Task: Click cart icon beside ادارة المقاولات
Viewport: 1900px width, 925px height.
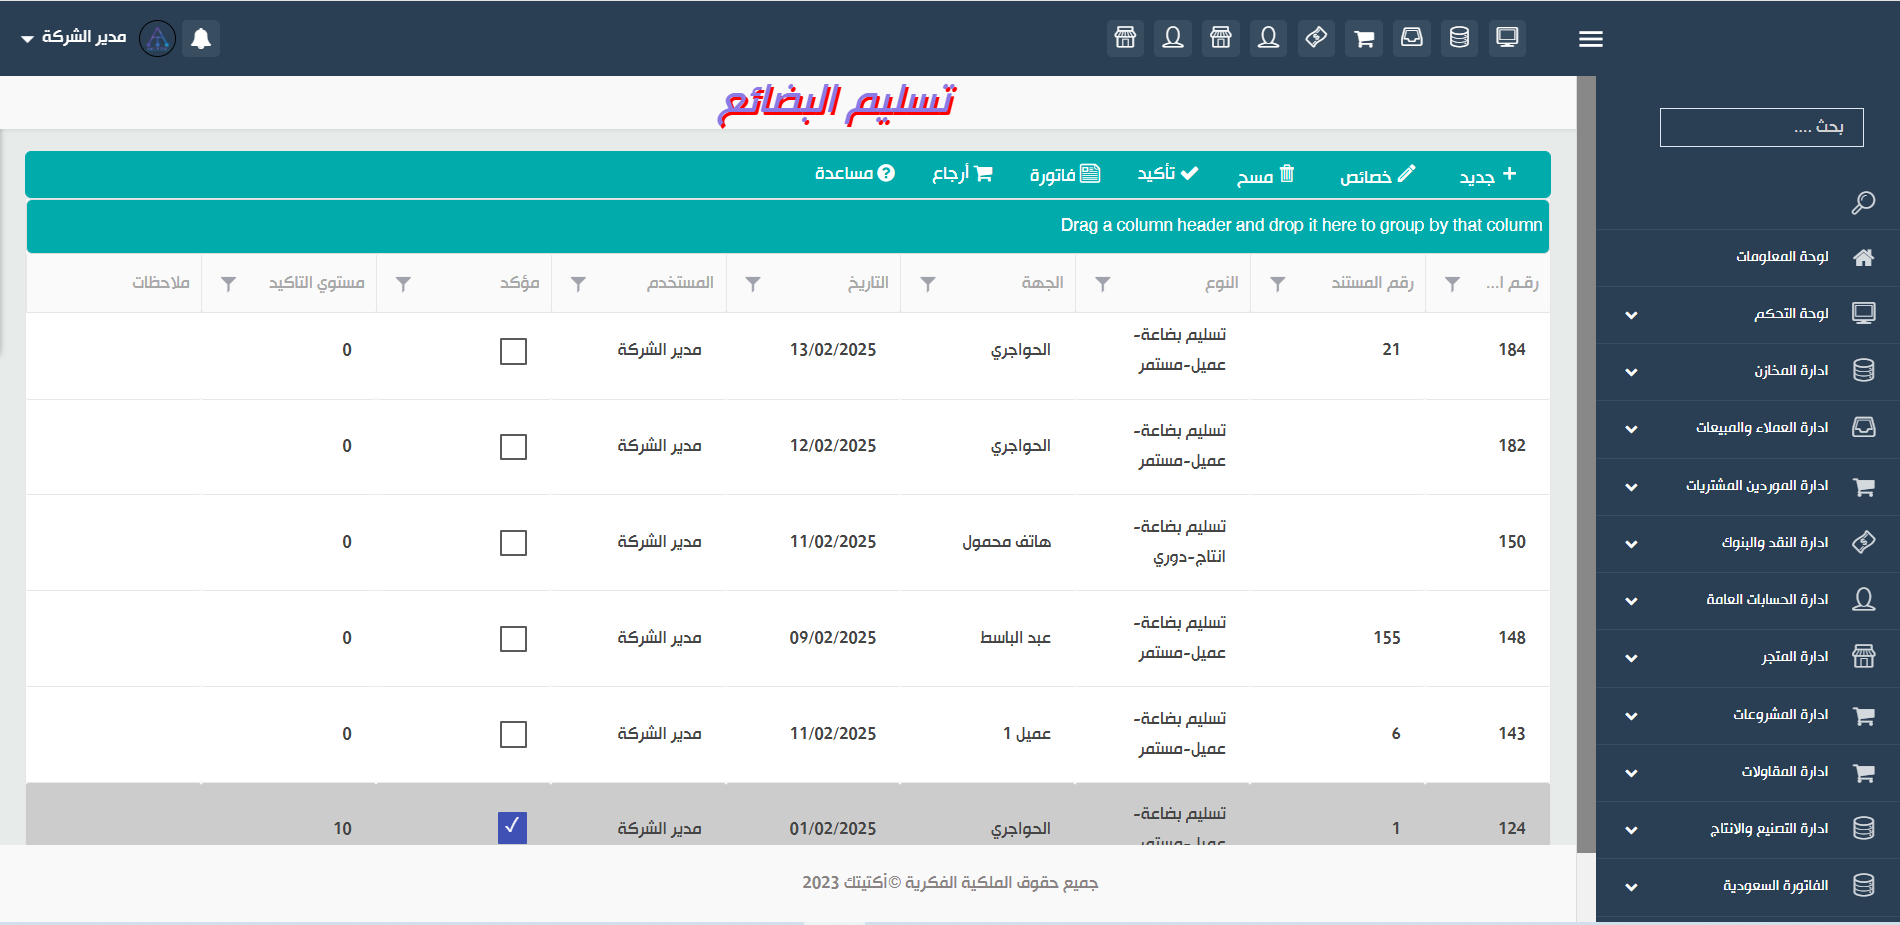Action: click(x=1863, y=772)
